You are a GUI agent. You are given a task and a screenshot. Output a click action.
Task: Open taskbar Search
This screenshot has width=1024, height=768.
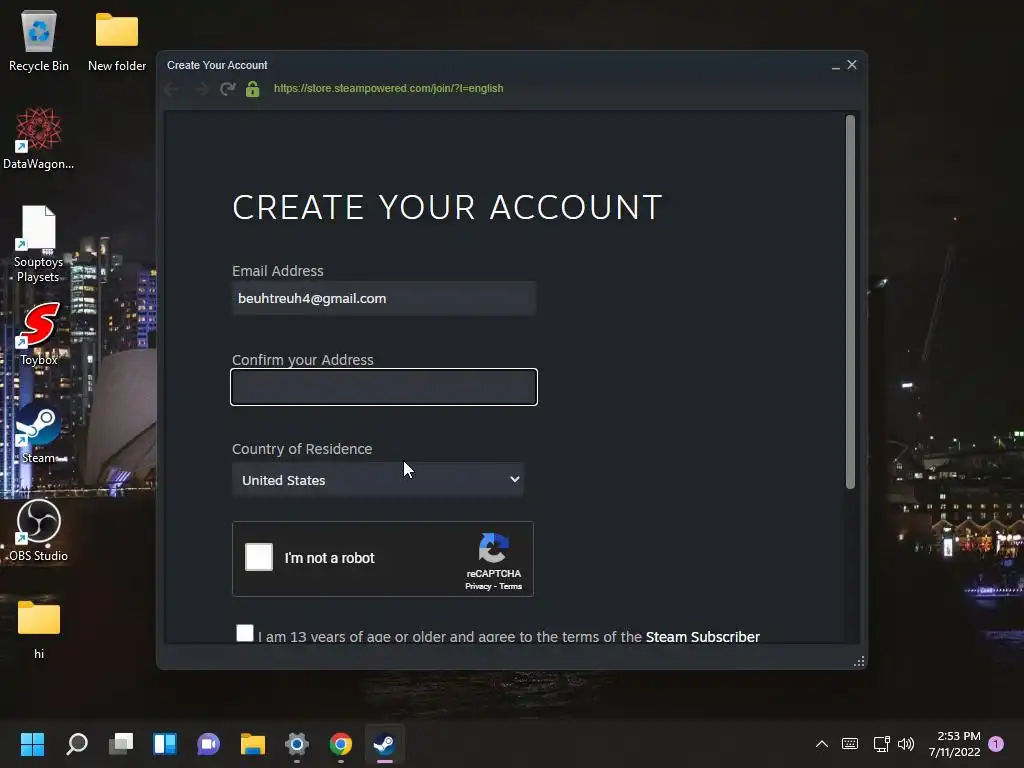[x=77, y=744]
